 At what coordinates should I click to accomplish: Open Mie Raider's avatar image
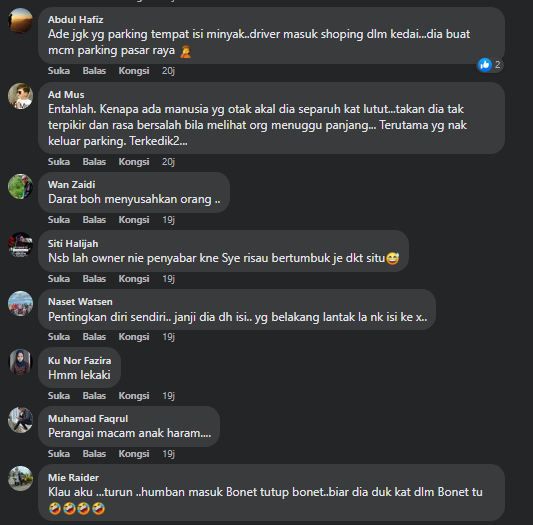(x=20, y=478)
